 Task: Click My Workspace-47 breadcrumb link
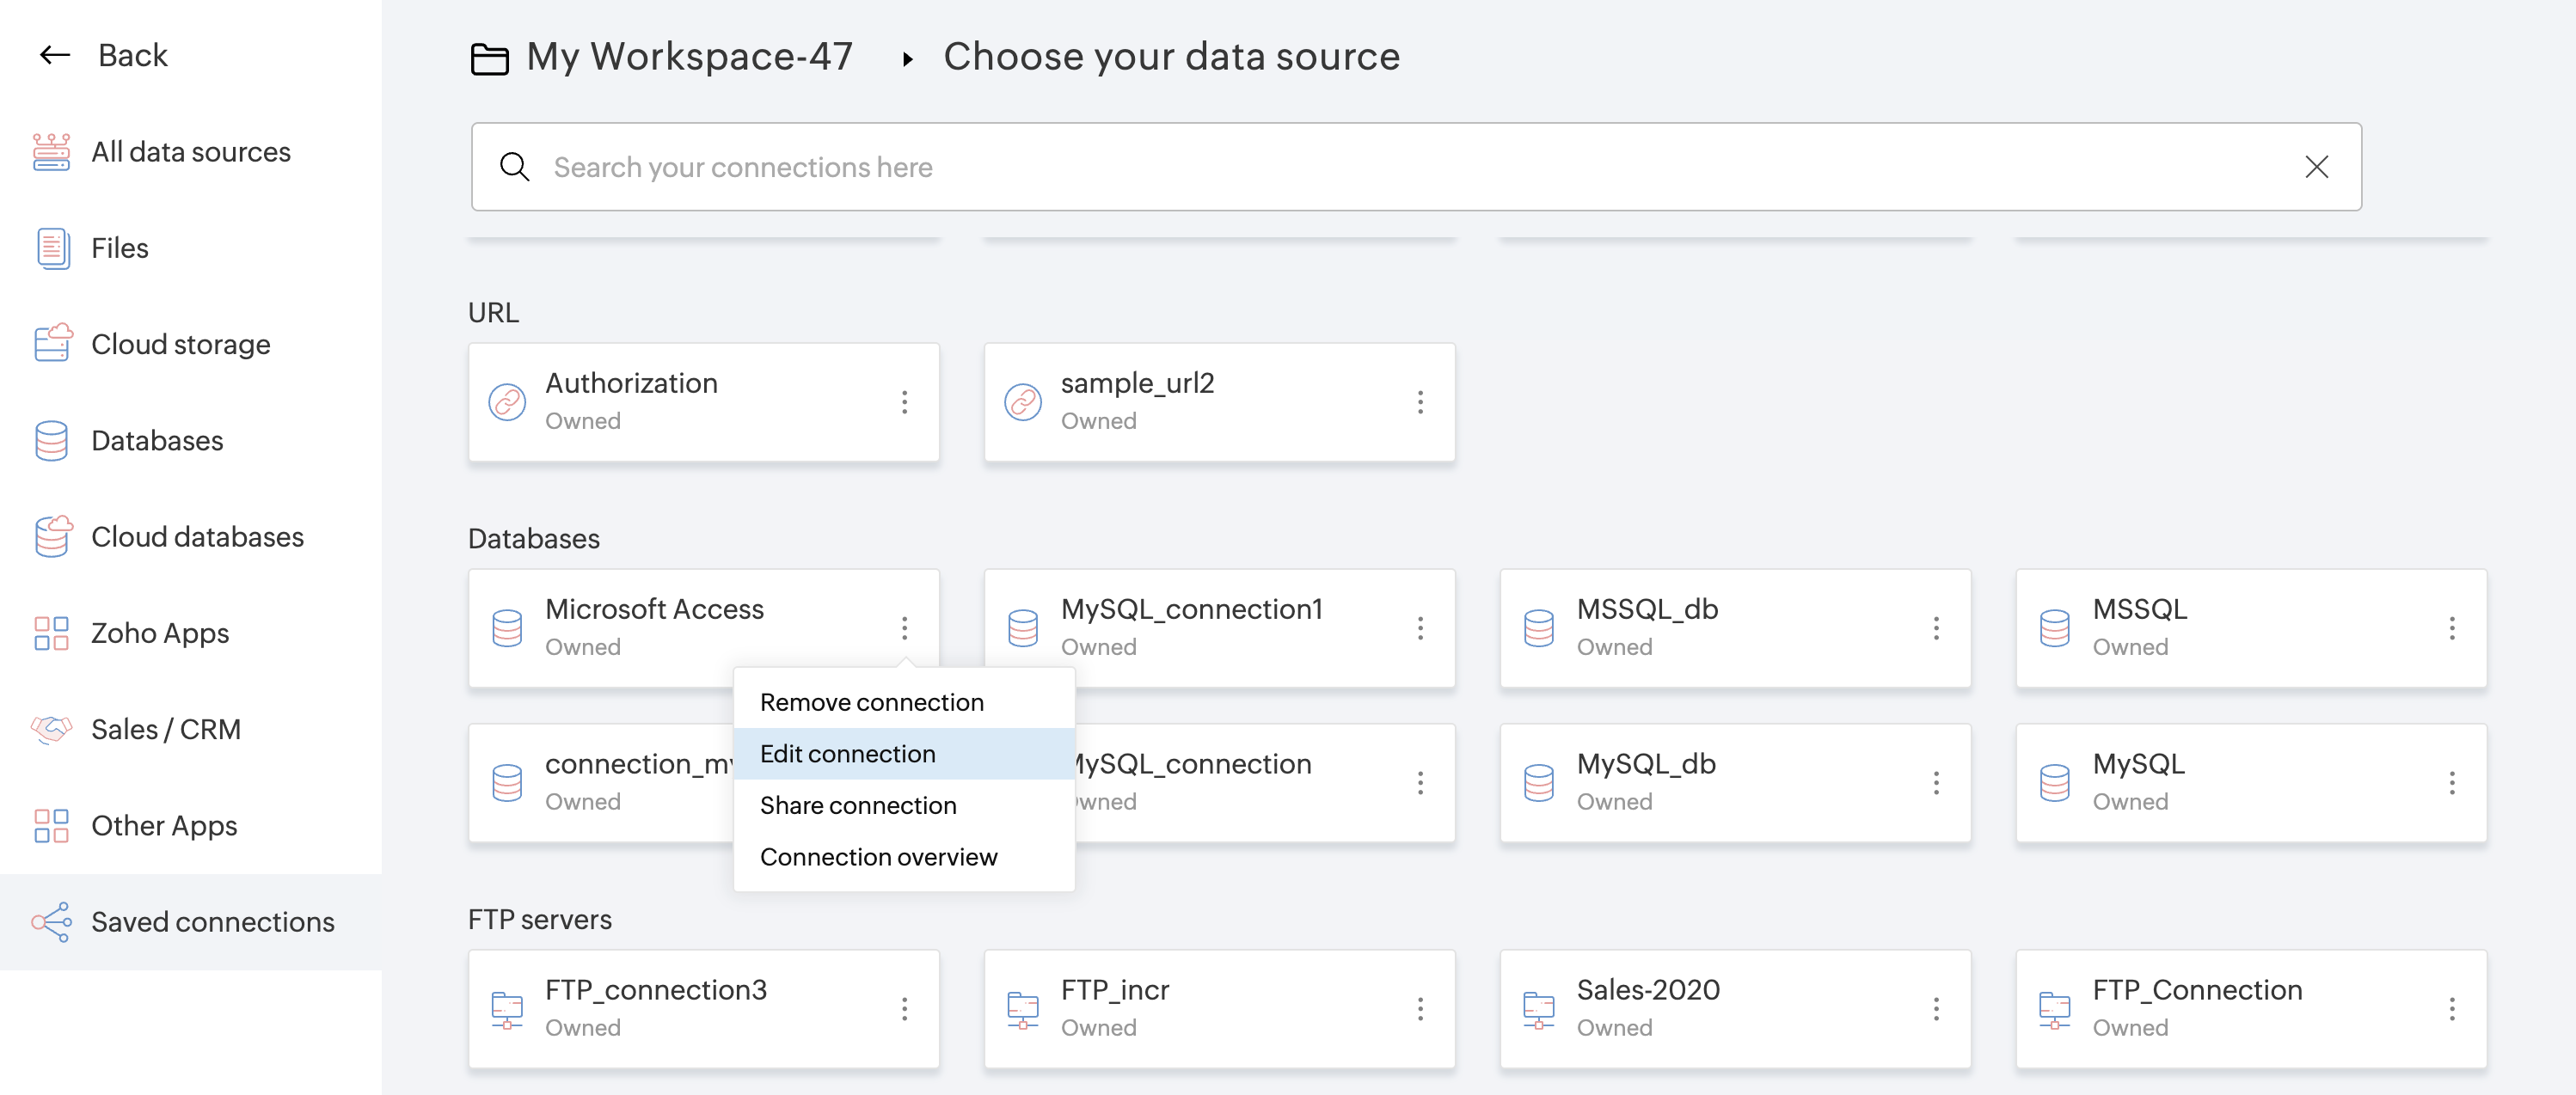(688, 57)
